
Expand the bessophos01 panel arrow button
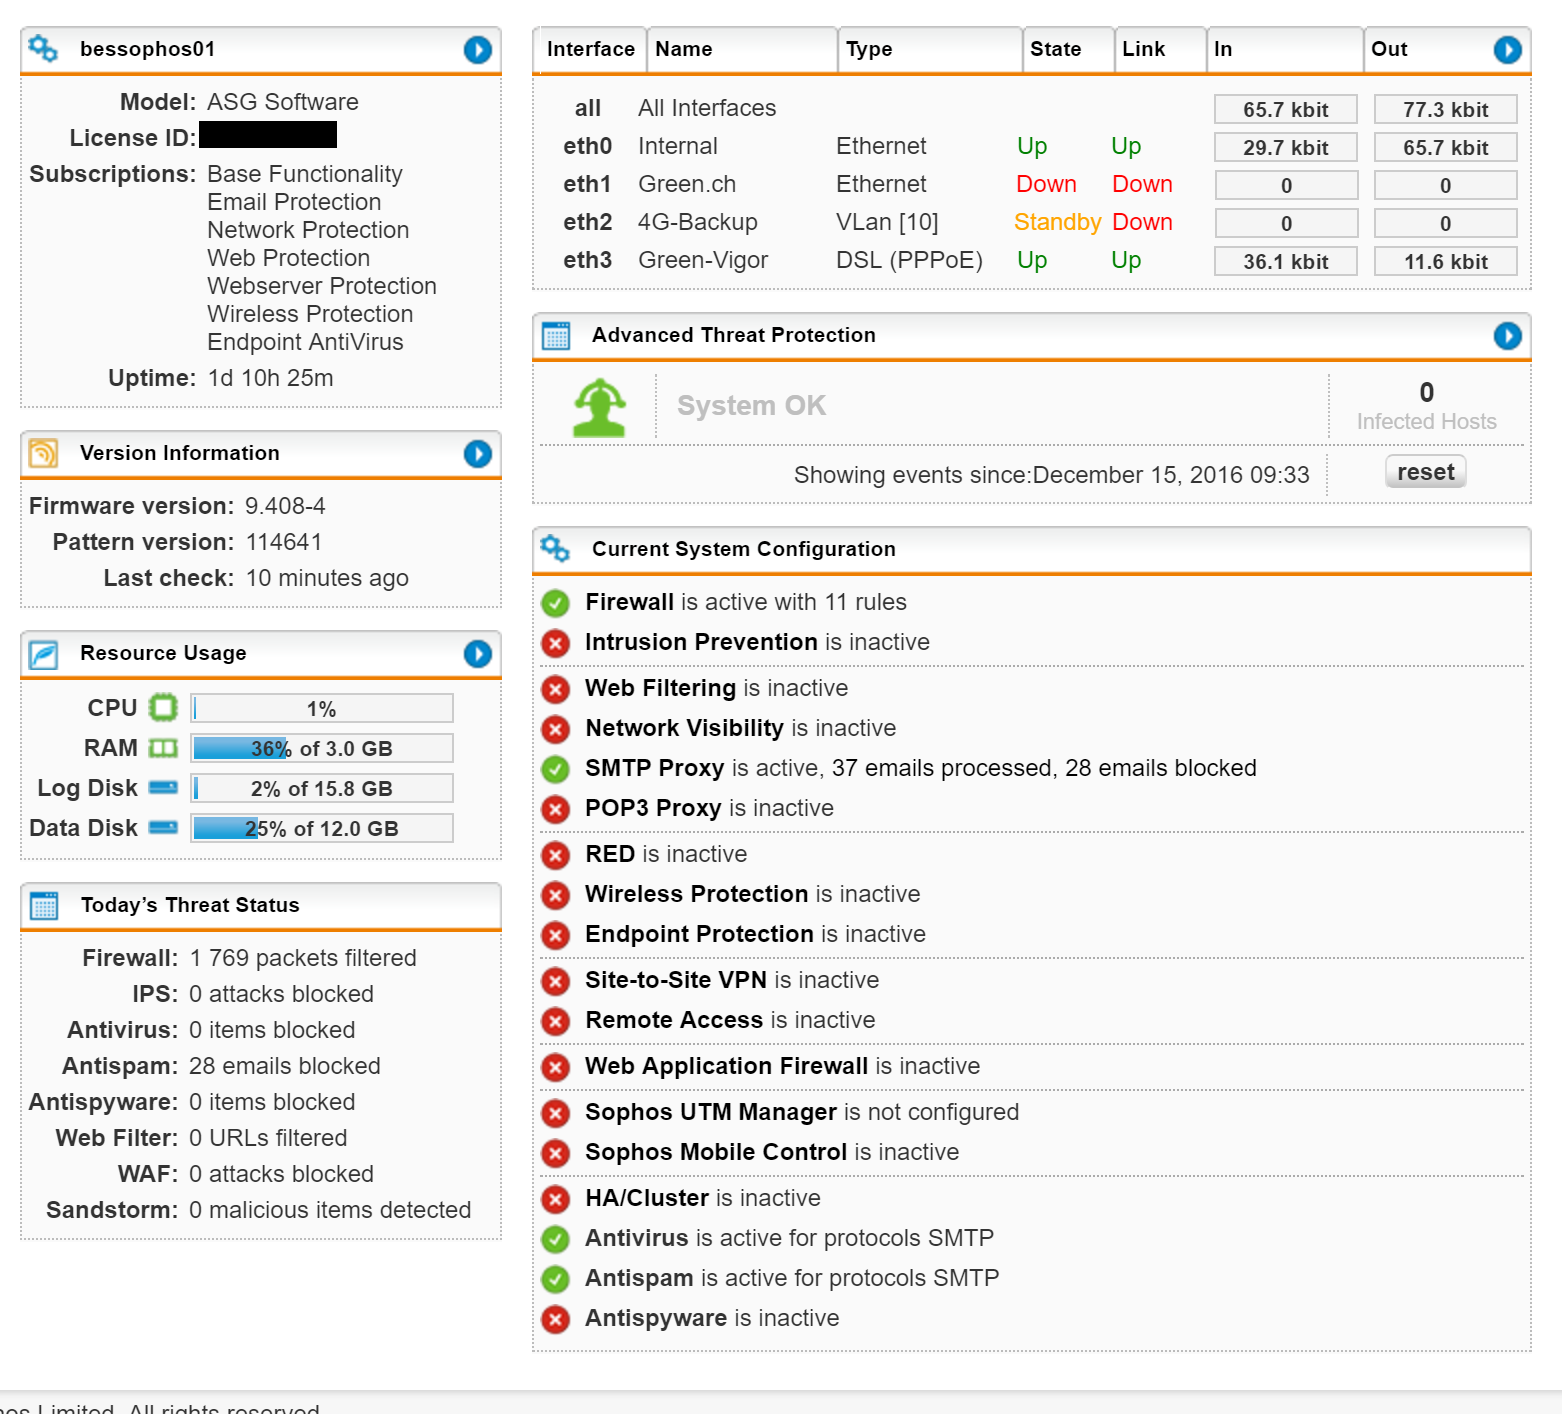tap(478, 49)
